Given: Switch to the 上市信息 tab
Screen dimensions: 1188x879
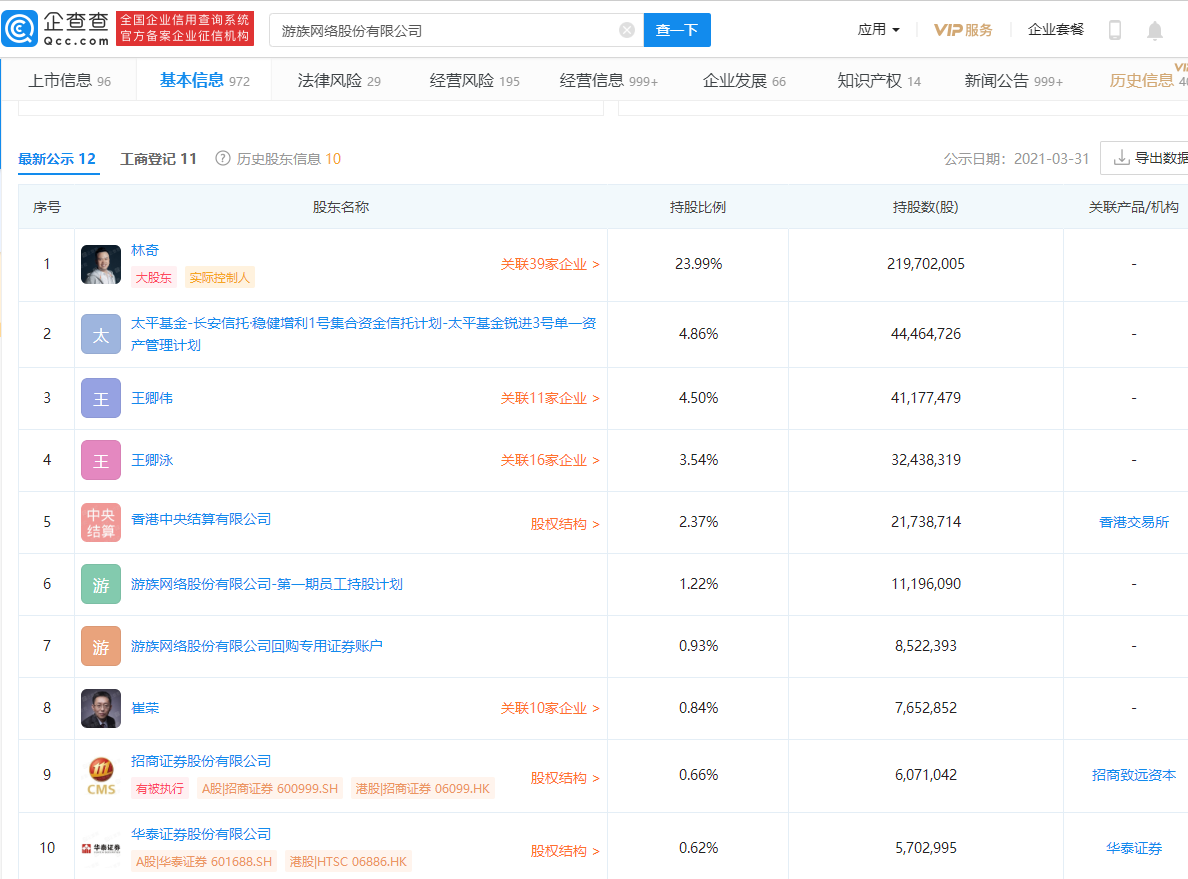Looking at the screenshot, I should click(x=69, y=80).
